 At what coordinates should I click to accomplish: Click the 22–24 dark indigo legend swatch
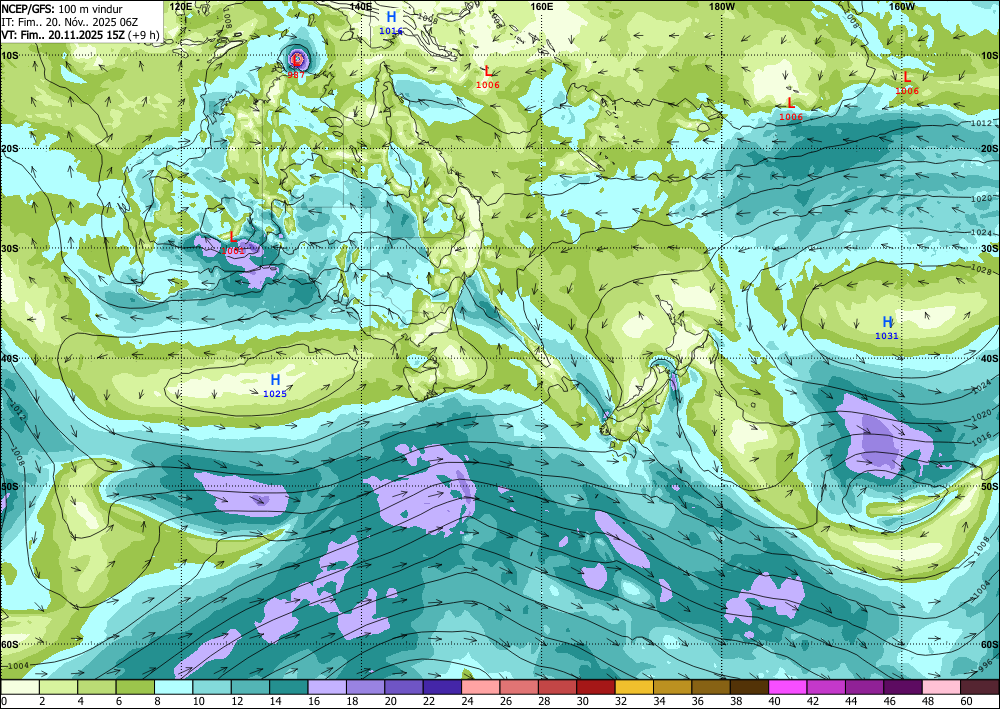pos(442,687)
